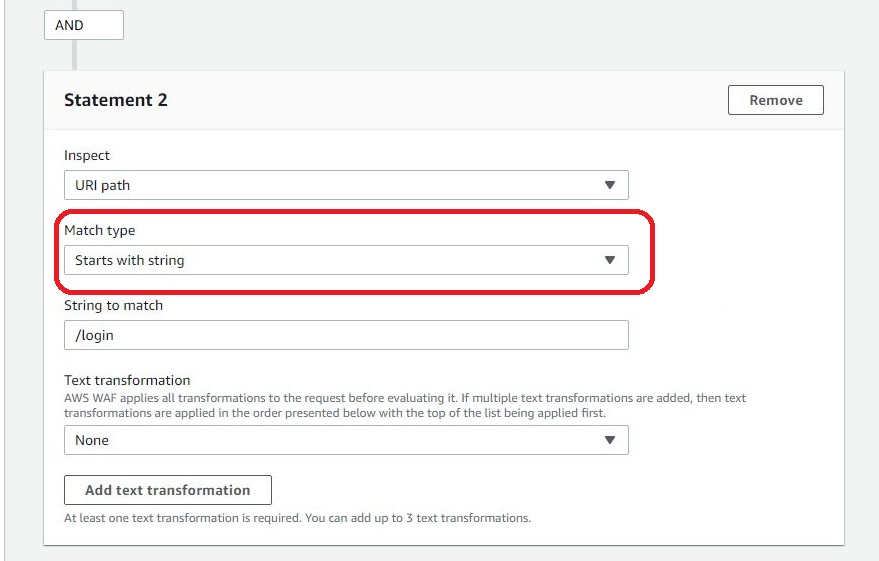Click the Statement 2 heading

(x=116, y=100)
